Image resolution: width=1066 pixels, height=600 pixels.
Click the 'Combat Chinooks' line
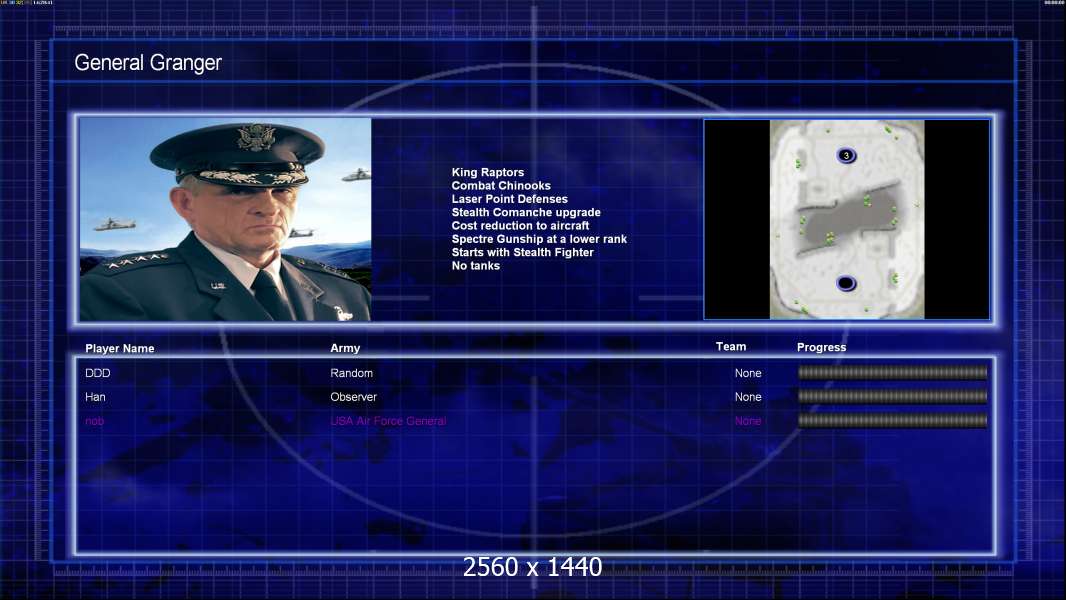click(501, 186)
